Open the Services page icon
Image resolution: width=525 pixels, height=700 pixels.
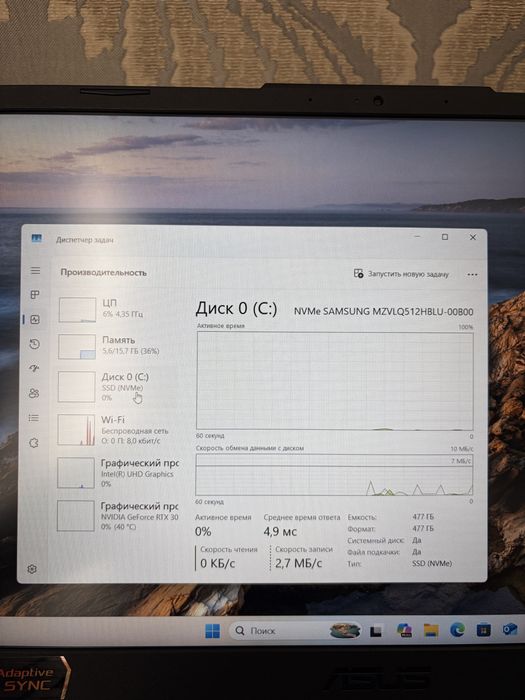coord(33,443)
